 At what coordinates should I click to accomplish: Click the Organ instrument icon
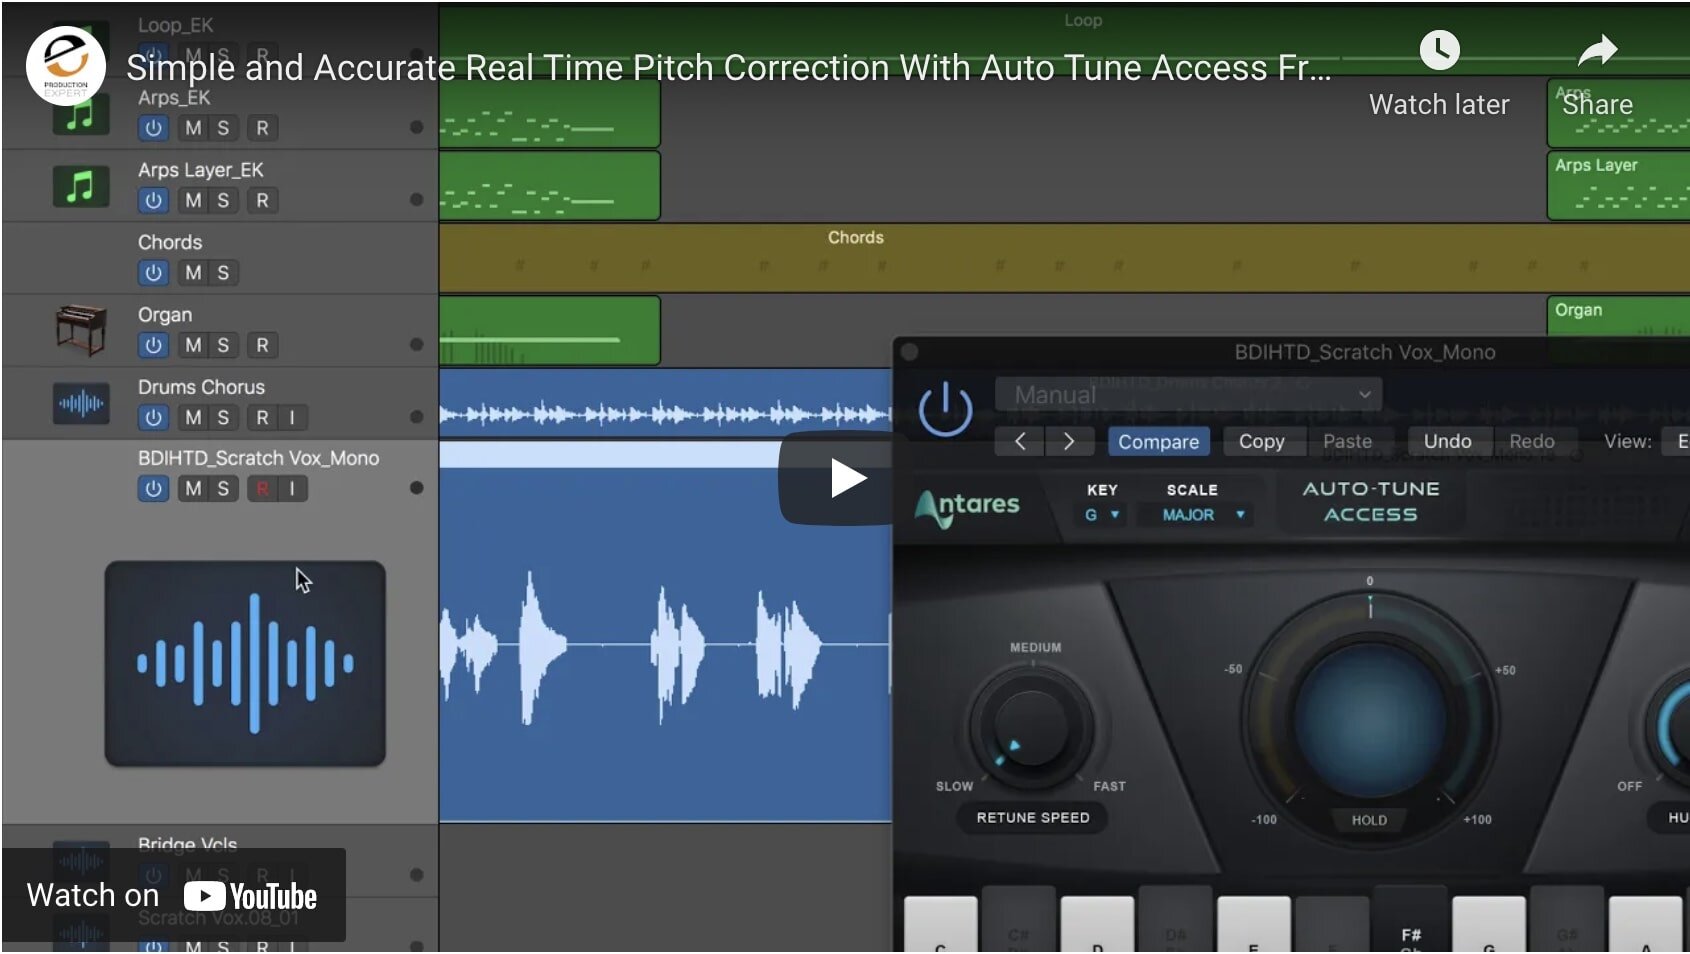click(81, 330)
